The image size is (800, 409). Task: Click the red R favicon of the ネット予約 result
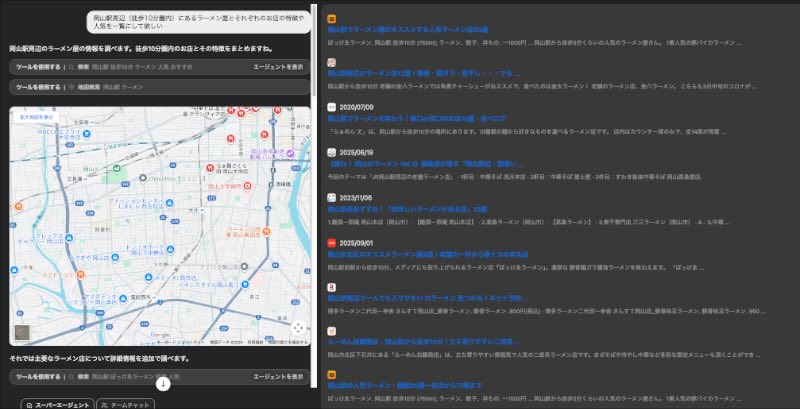332,287
